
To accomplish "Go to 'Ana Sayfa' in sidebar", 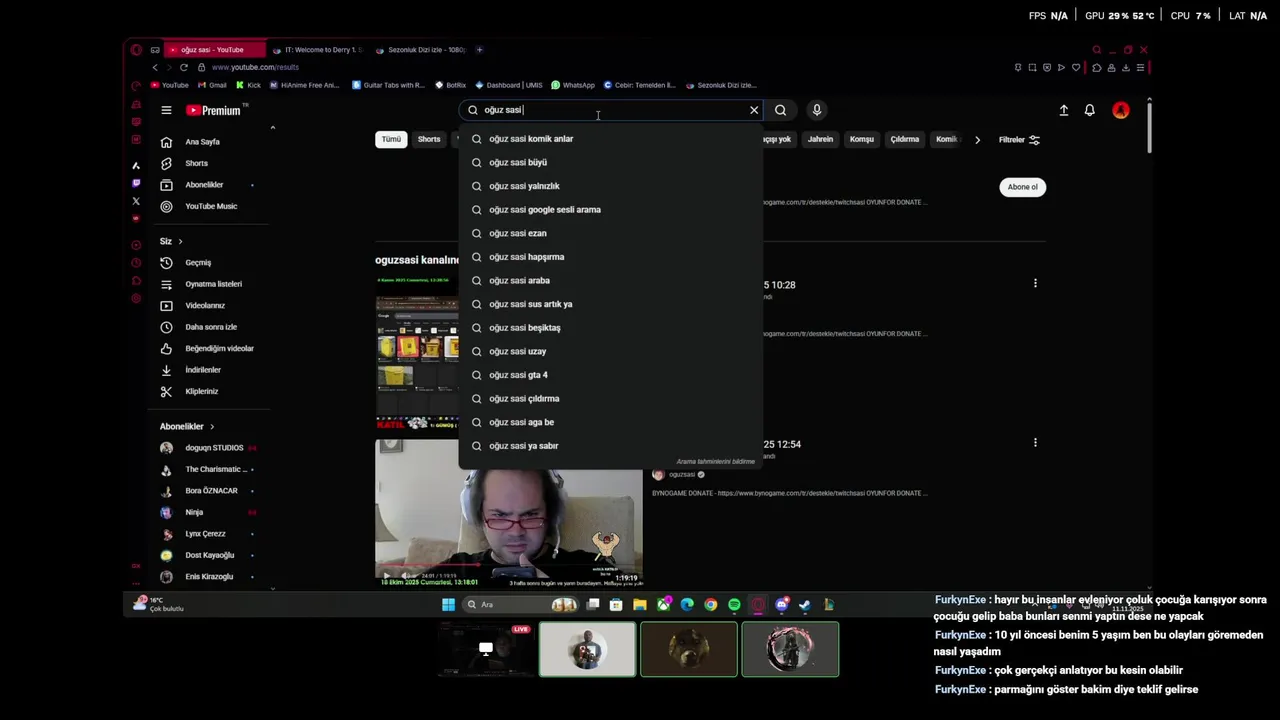I will [212, 142].
